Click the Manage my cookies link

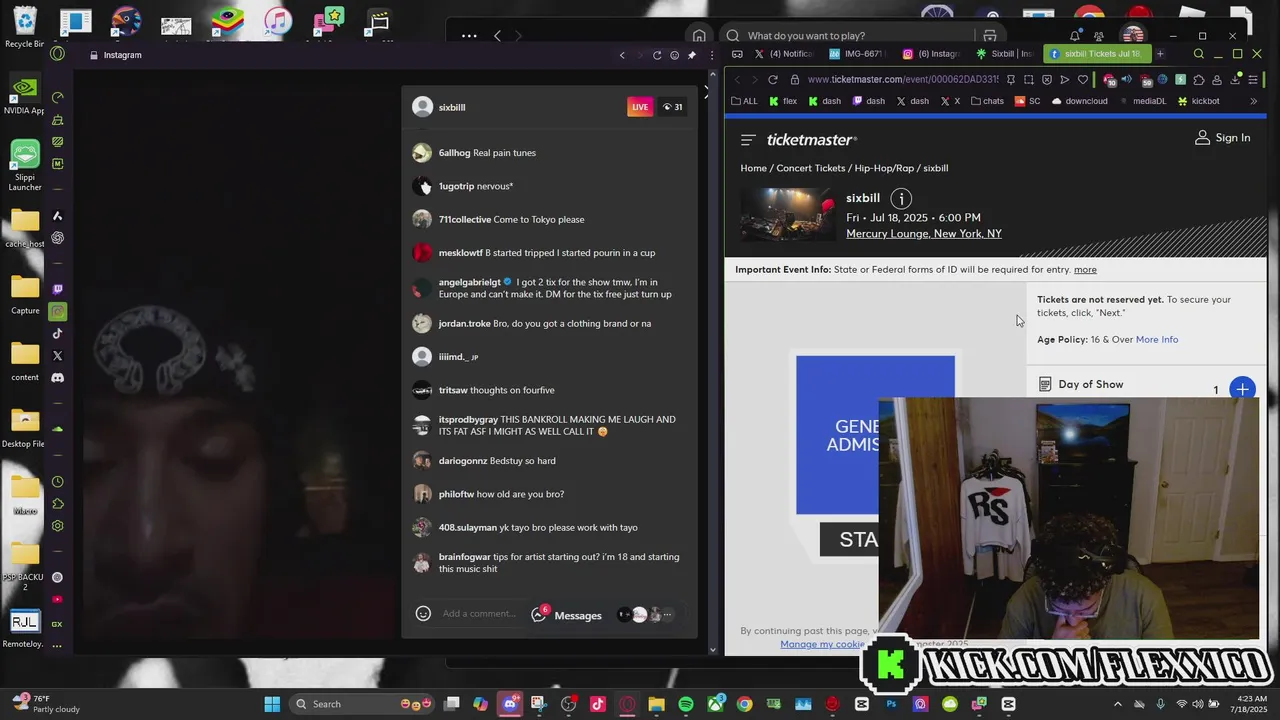pos(823,644)
